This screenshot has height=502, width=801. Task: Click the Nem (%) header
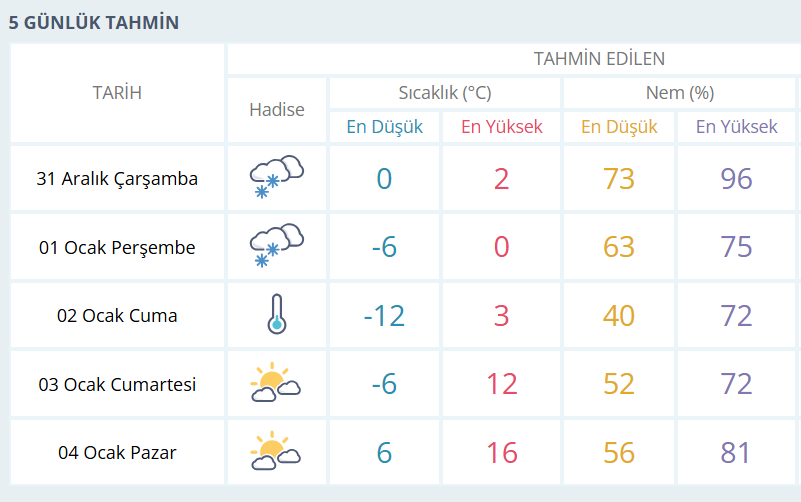[679, 93]
